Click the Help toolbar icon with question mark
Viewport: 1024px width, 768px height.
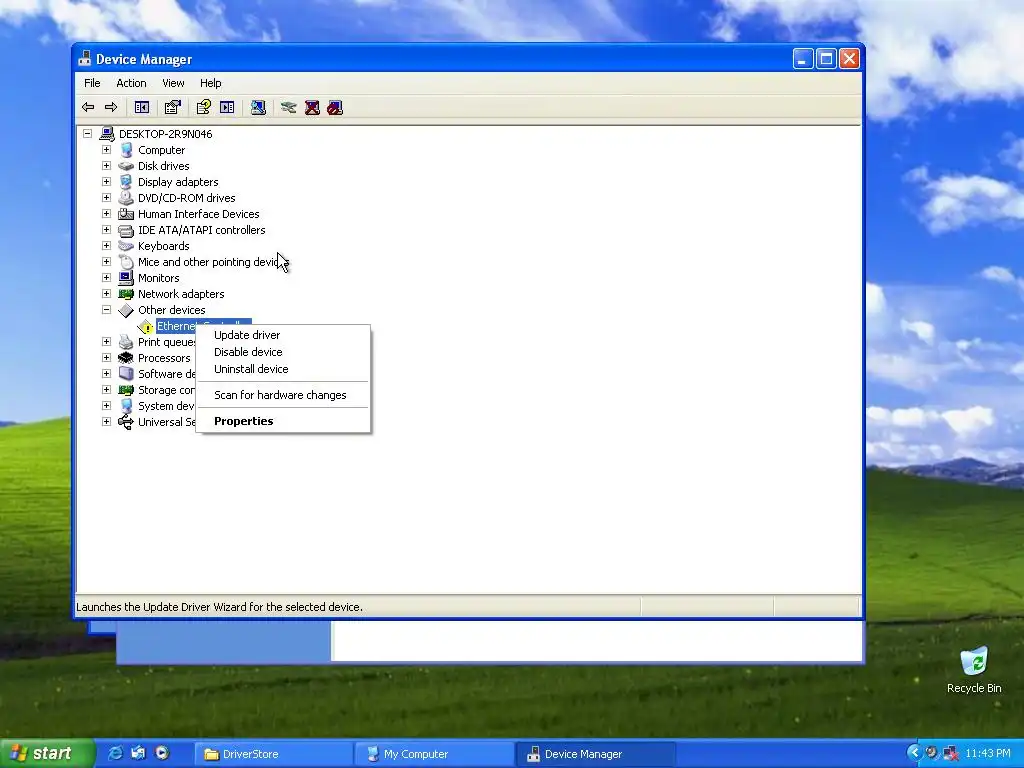pyautogui.click(x=204, y=107)
